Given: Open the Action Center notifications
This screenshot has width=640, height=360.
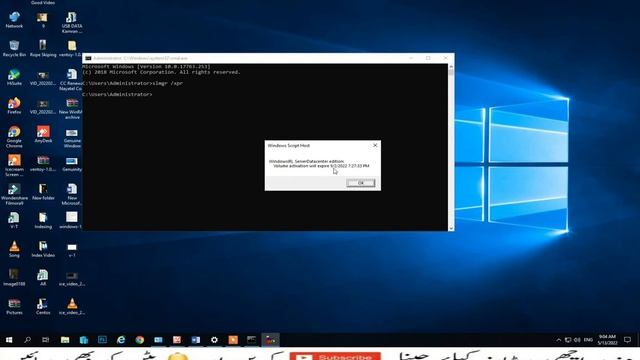Looking at the screenshot, I should pos(627,340).
